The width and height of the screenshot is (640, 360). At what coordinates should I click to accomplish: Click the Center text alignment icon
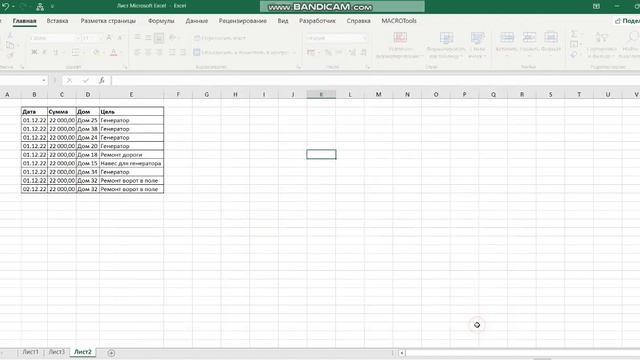pos(148,52)
